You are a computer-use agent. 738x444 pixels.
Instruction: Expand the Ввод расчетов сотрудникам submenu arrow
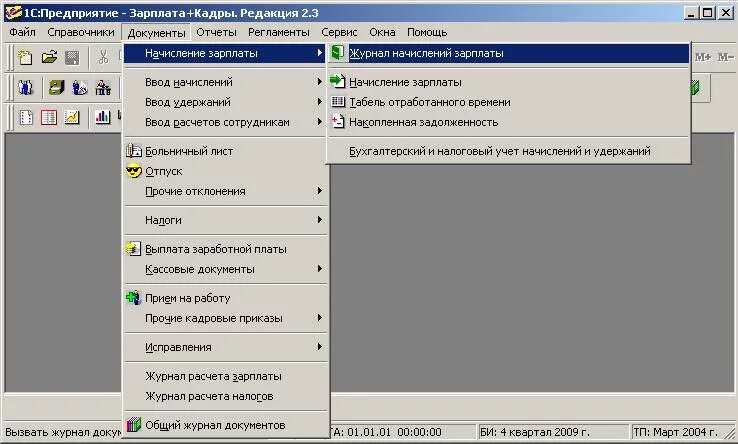pos(320,122)
